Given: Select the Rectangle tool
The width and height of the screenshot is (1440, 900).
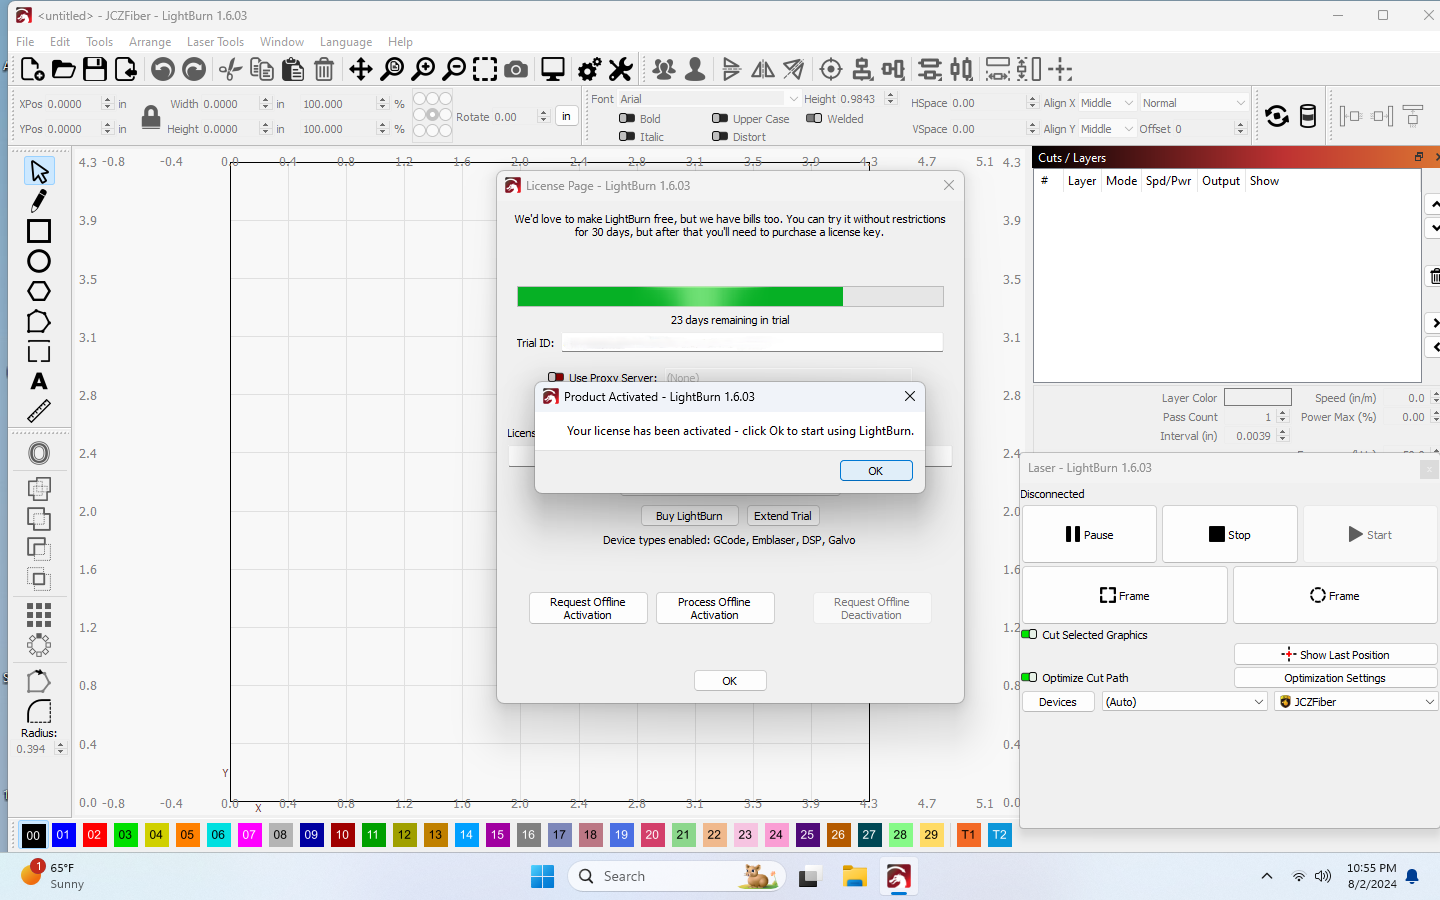Looking at the screenshot, I should click(39, 231).
